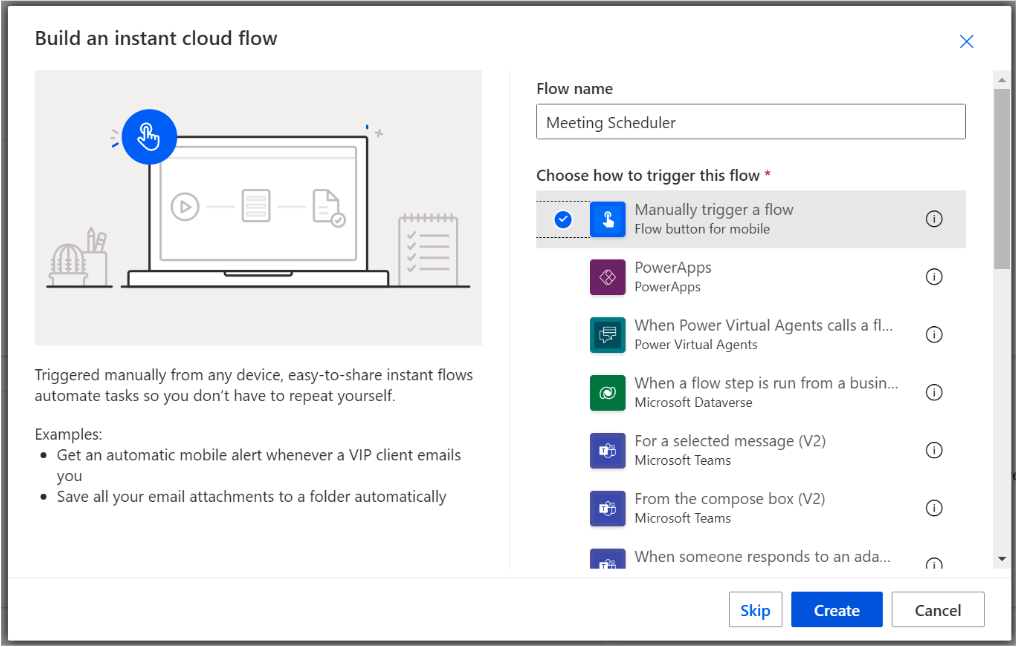The image size is (1016, 647).
Task: Click the scroll down arrow of trigger list
Action: pos(1002,558)
